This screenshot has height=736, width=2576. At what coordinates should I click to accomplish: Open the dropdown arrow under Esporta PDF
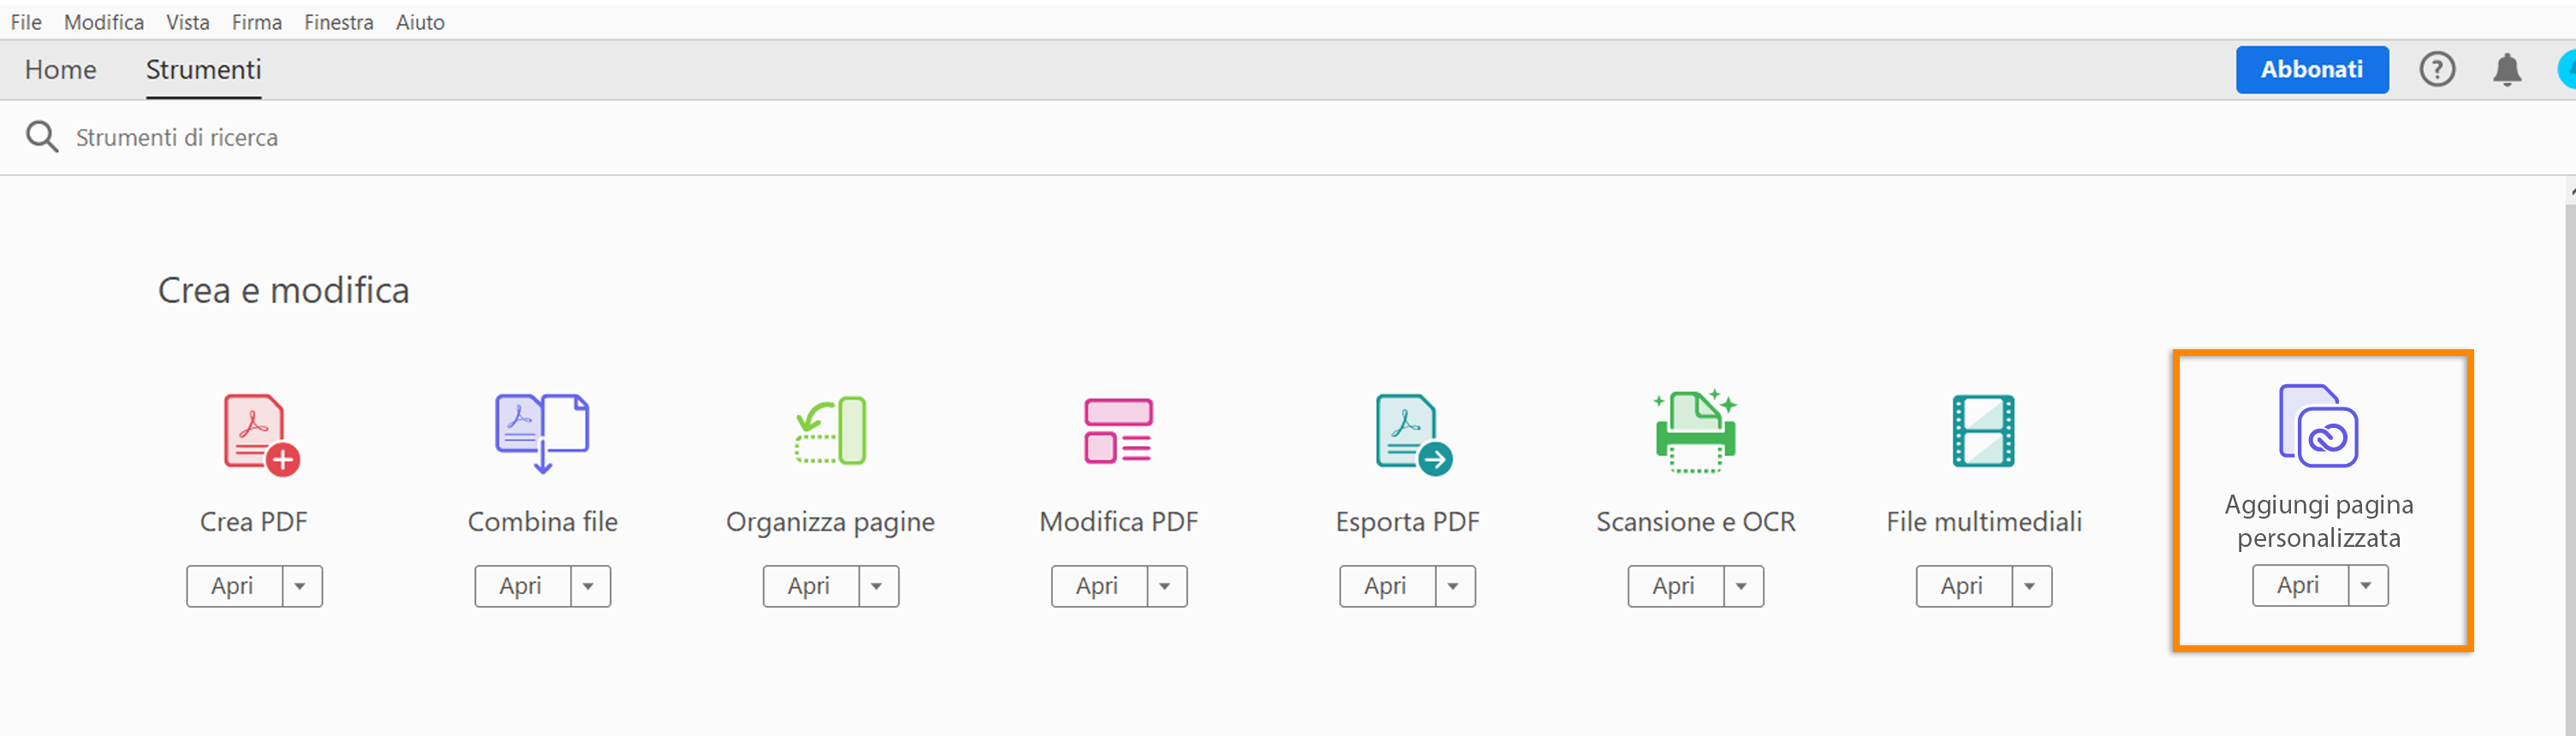(x=1454, y=586)
